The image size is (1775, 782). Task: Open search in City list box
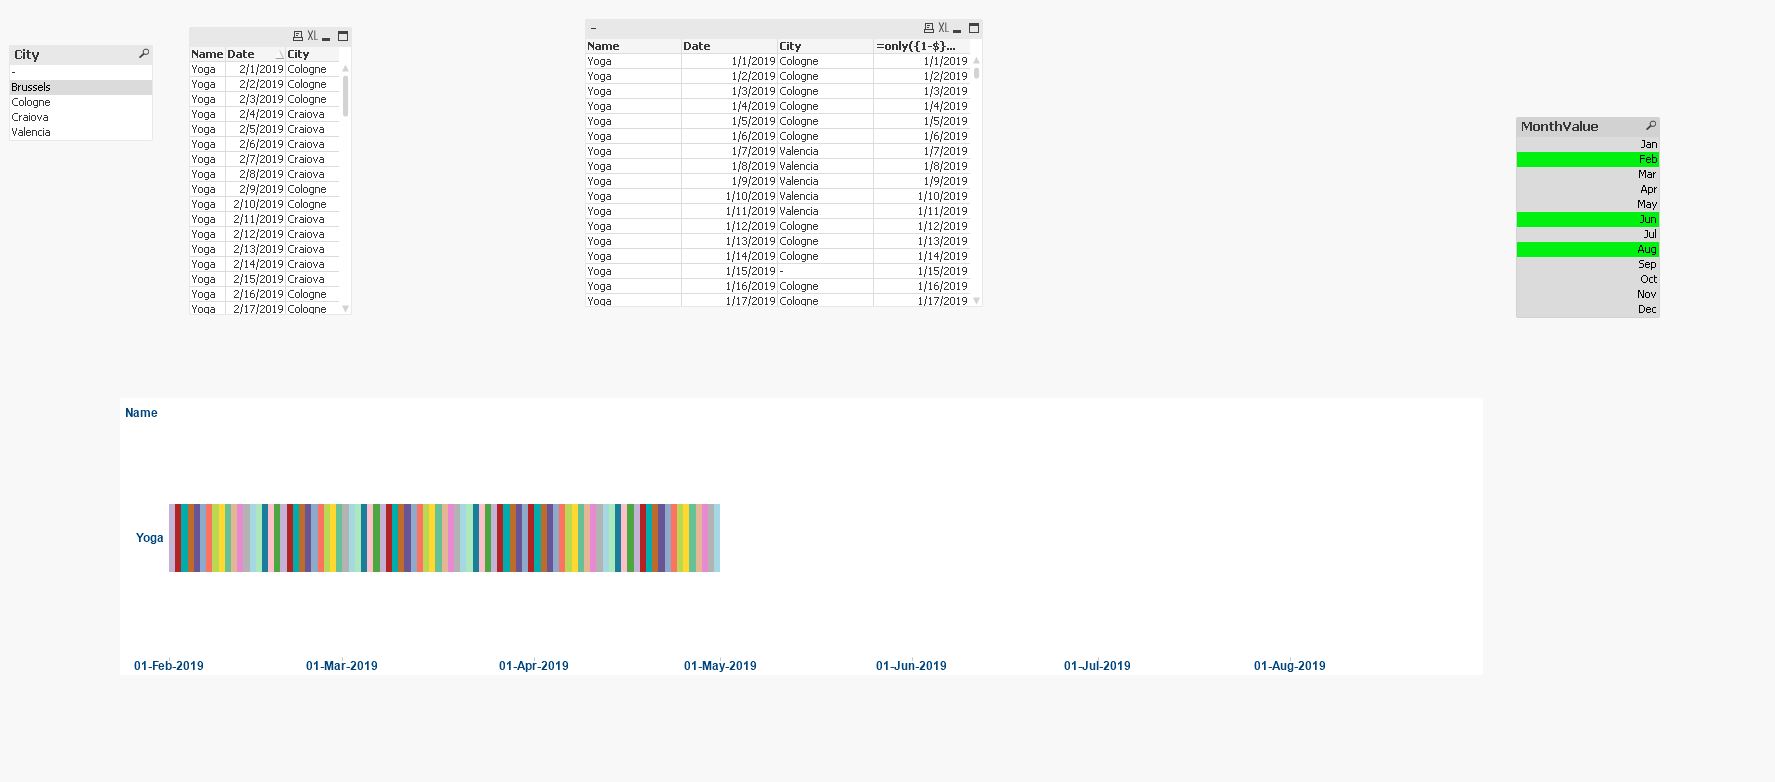(x=144, y=54)
